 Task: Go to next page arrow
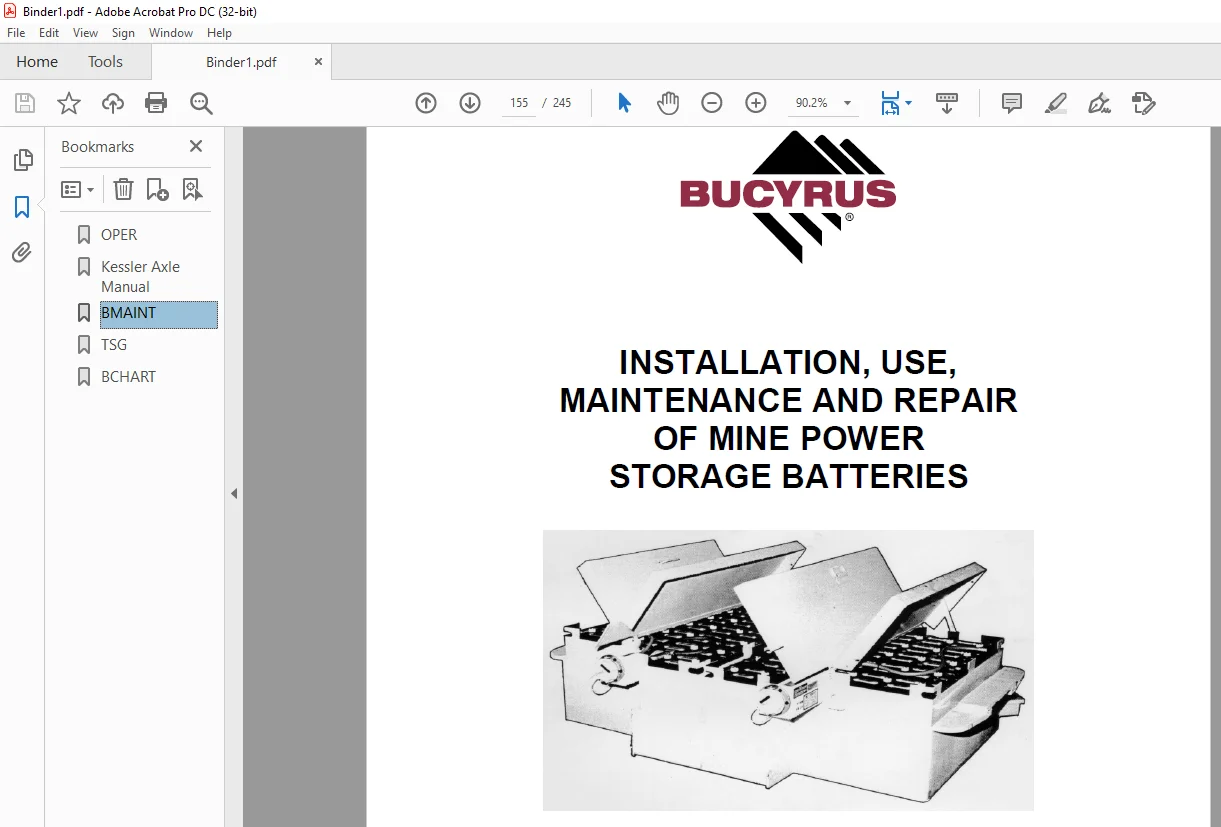(x=470, y=103)
